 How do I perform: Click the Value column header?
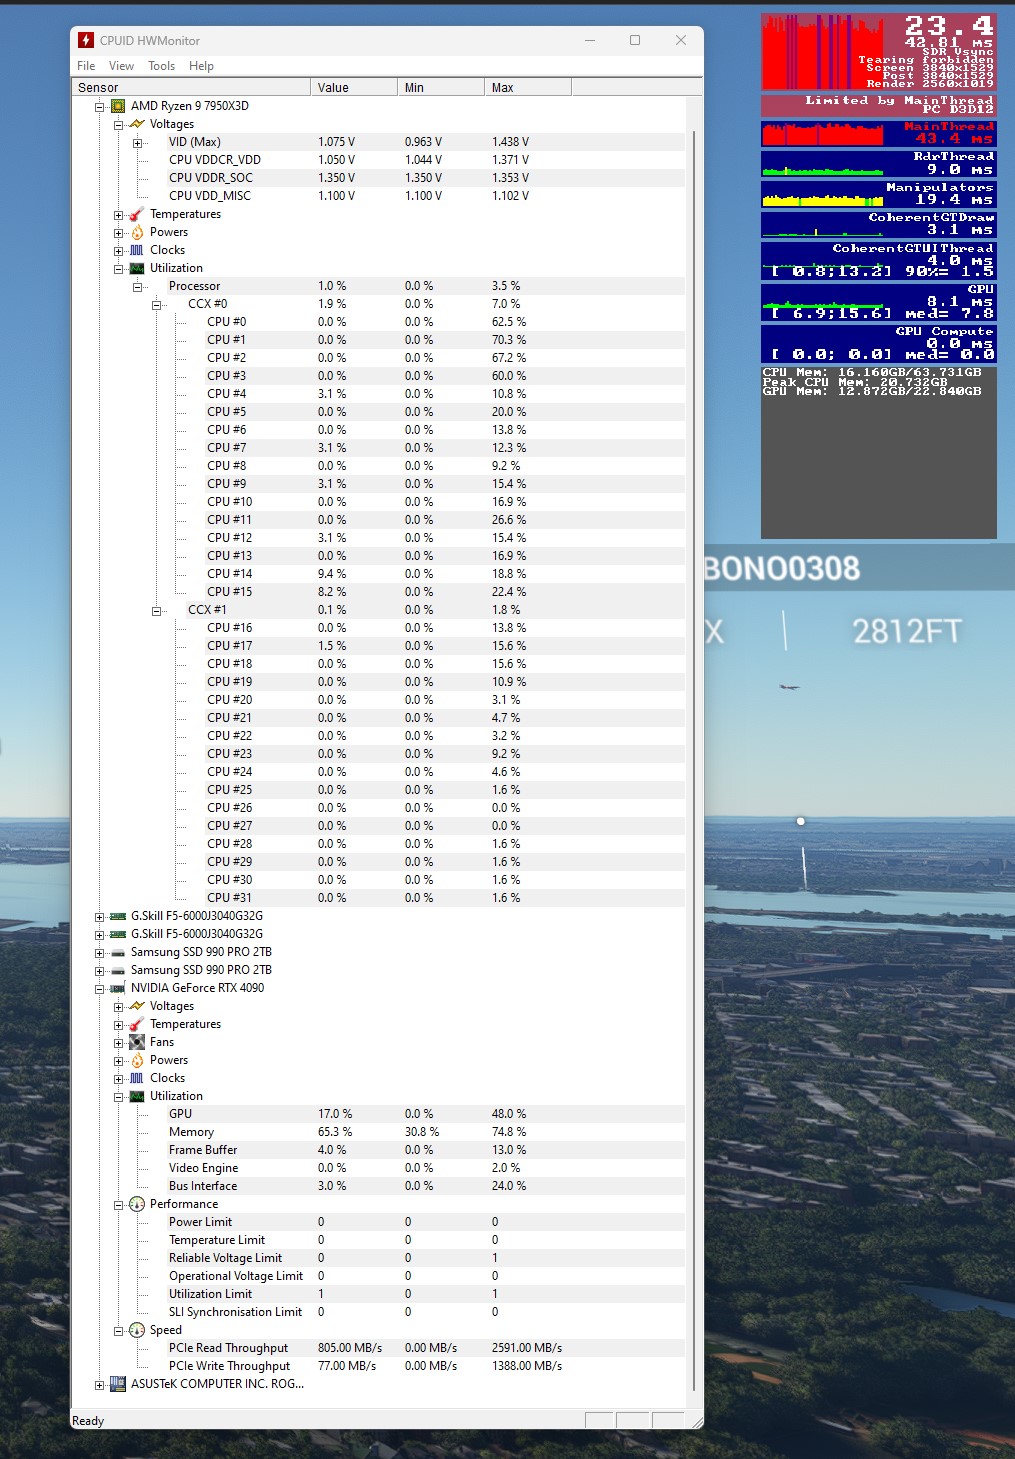354,88
